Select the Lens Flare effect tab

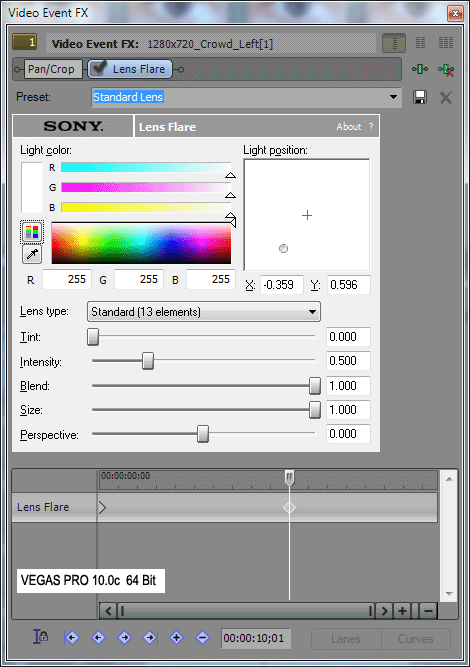pos(130,69)
